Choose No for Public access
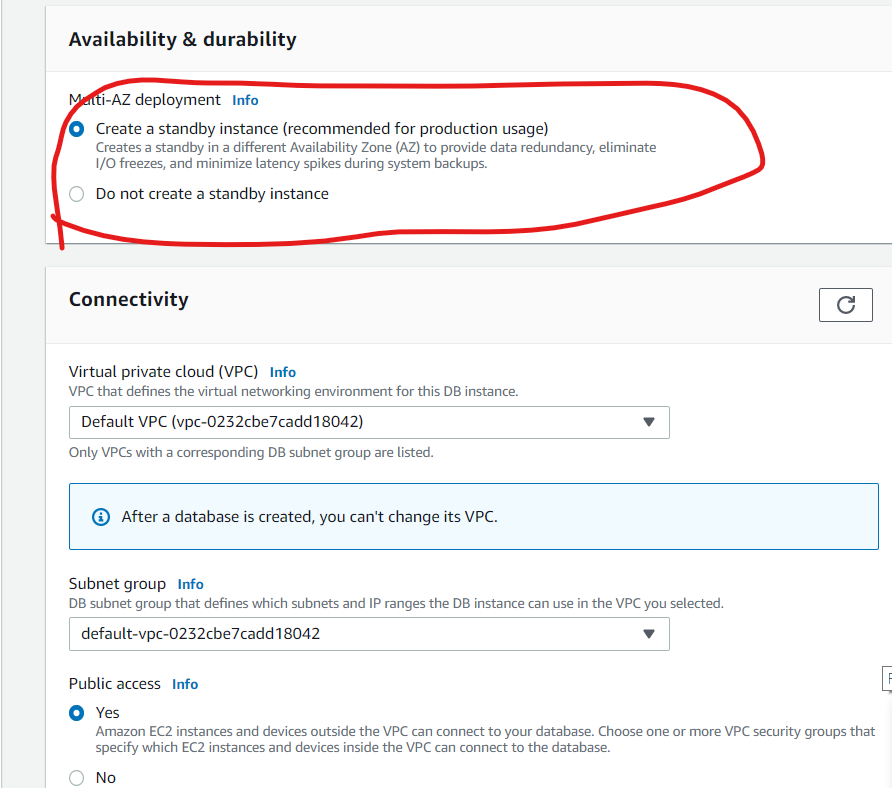This screenshot has height=788, width=892. (76, 778)
